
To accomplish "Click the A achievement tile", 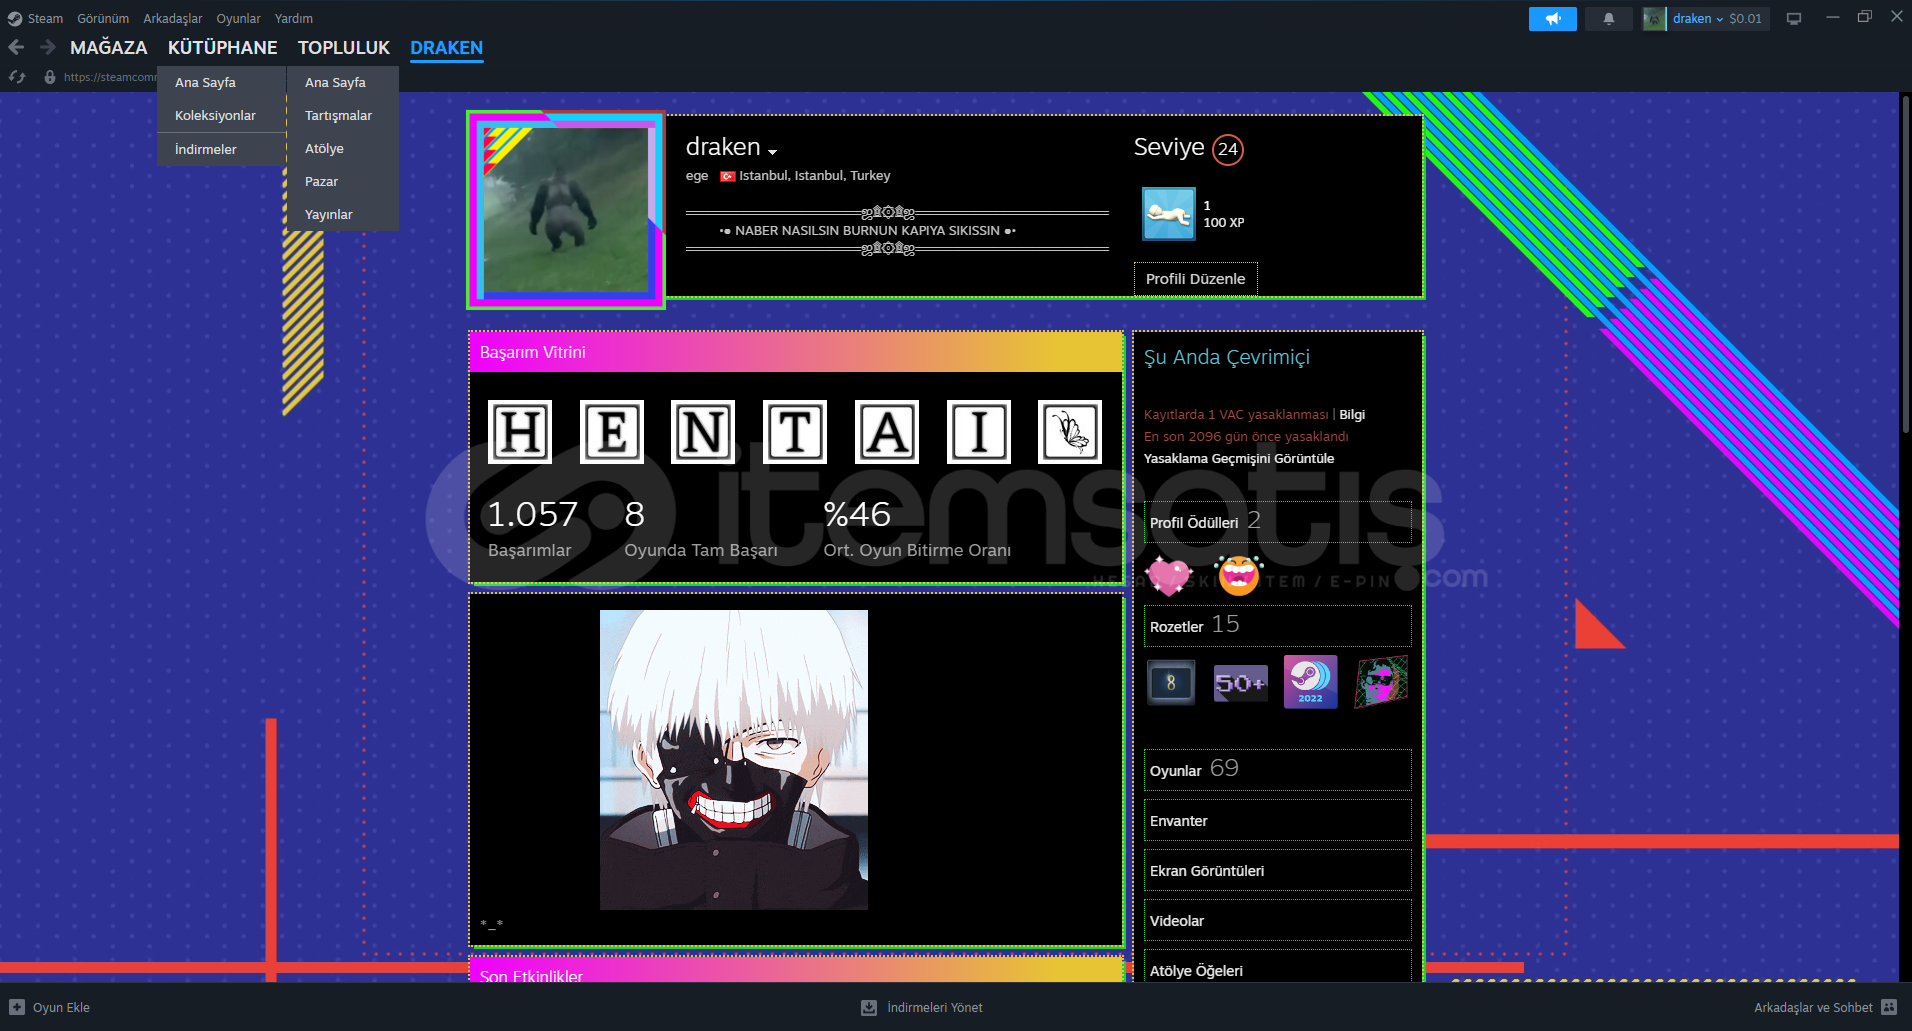I will 887,432.
